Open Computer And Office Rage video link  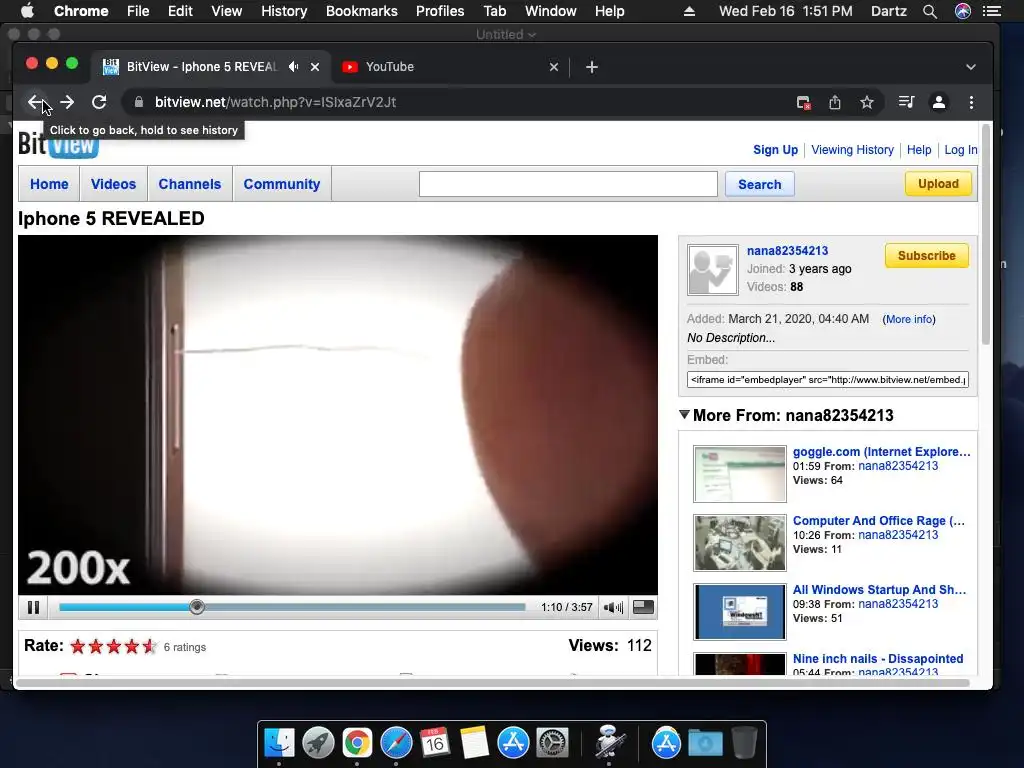878,520
